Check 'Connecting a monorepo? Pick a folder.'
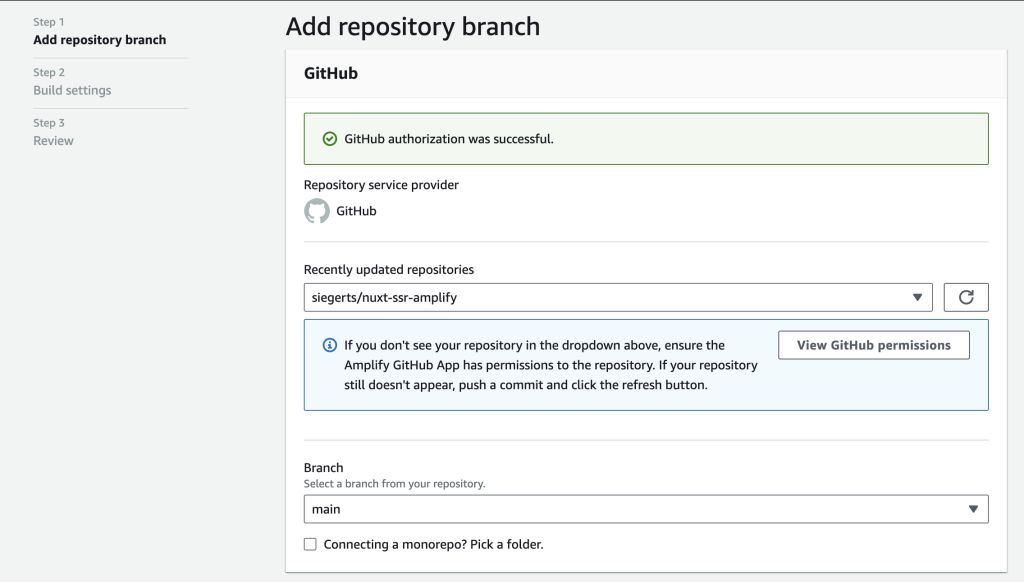 [310, 544]
